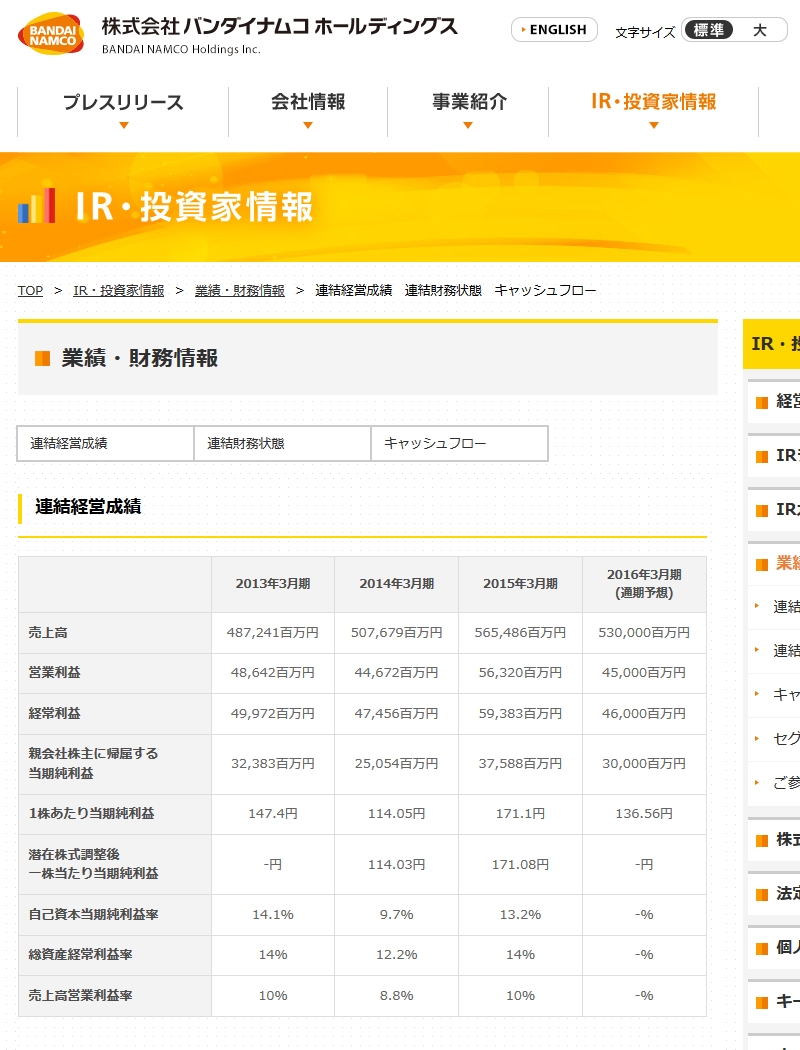The width and height of the screenshot is (800, 1050).
Task: Click the 13.2% return on equity
Action: point(521,915)
